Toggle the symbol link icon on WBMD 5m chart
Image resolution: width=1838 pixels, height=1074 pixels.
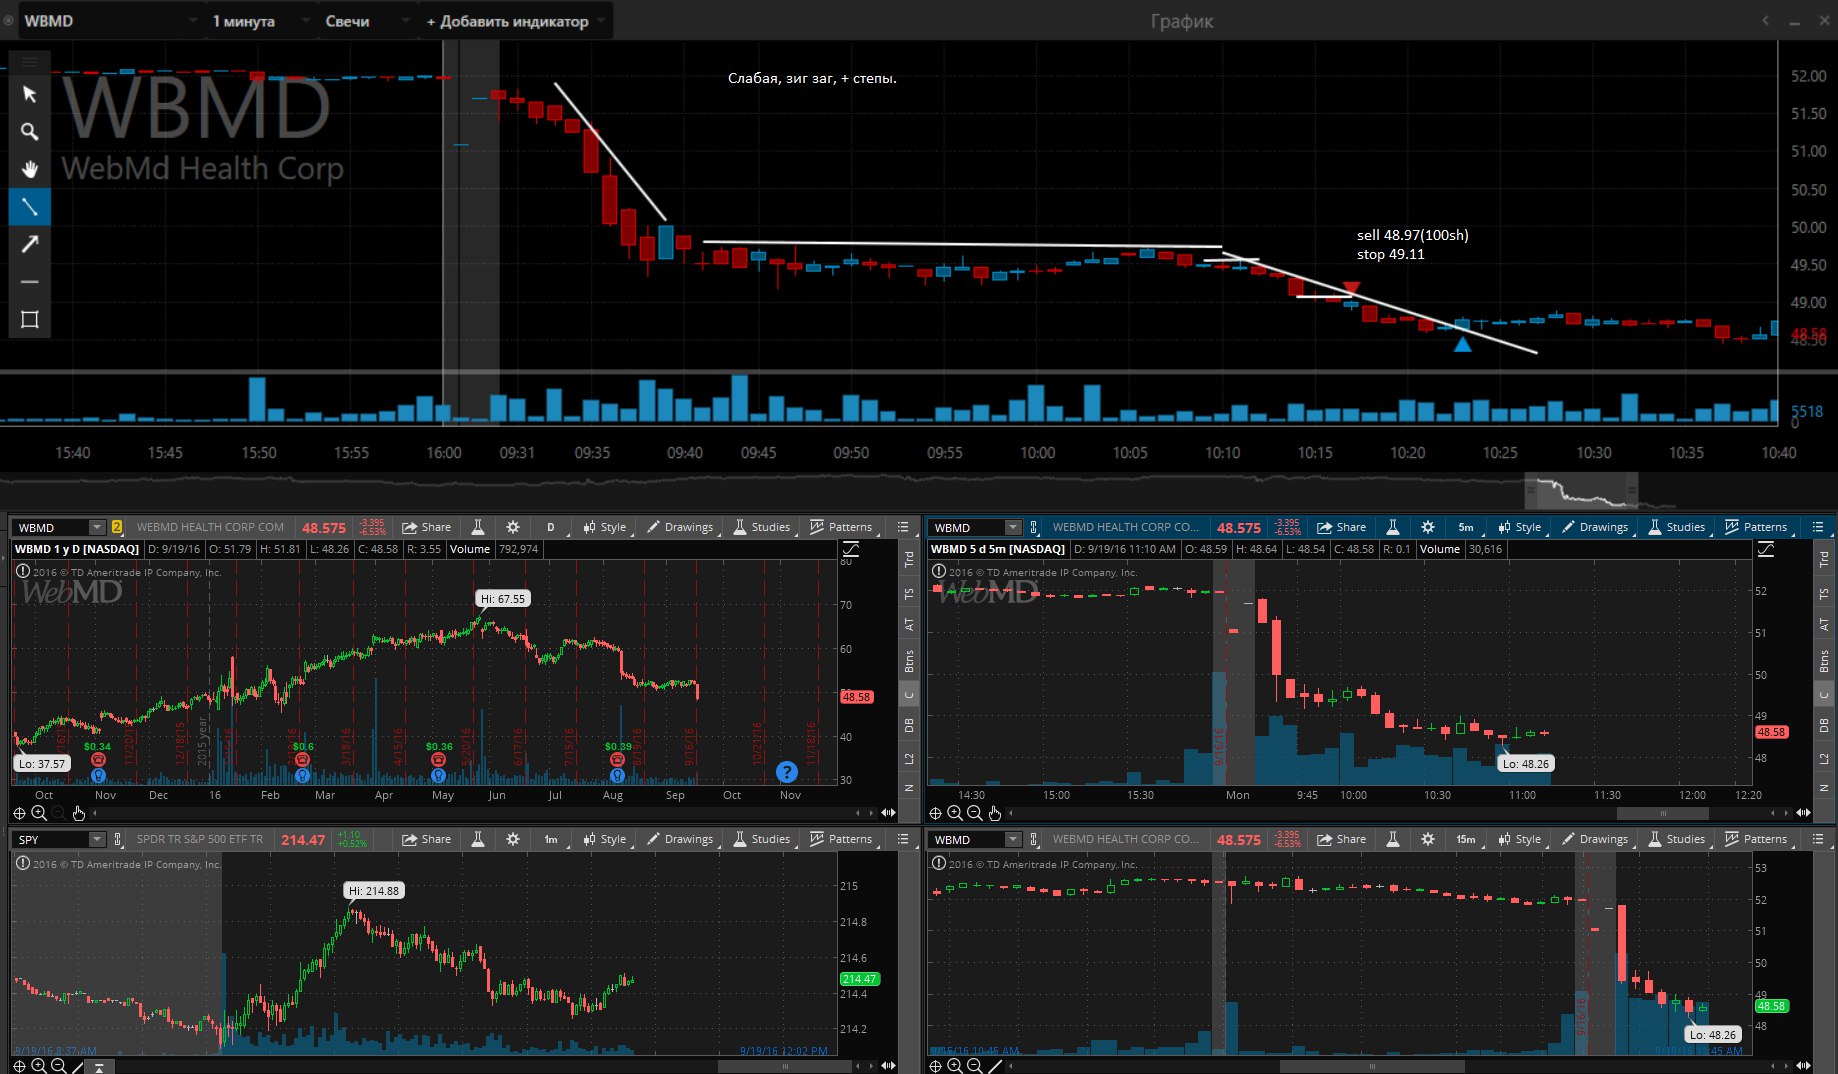click(1033, 527)
